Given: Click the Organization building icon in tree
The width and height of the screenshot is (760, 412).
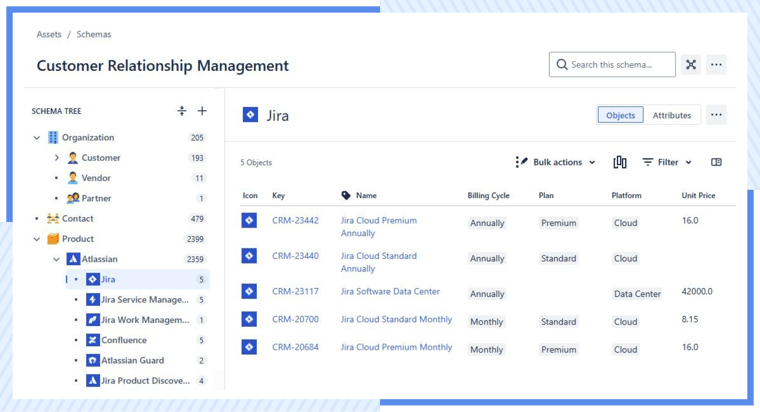Looking at the screenshot, I should point(53,137).
